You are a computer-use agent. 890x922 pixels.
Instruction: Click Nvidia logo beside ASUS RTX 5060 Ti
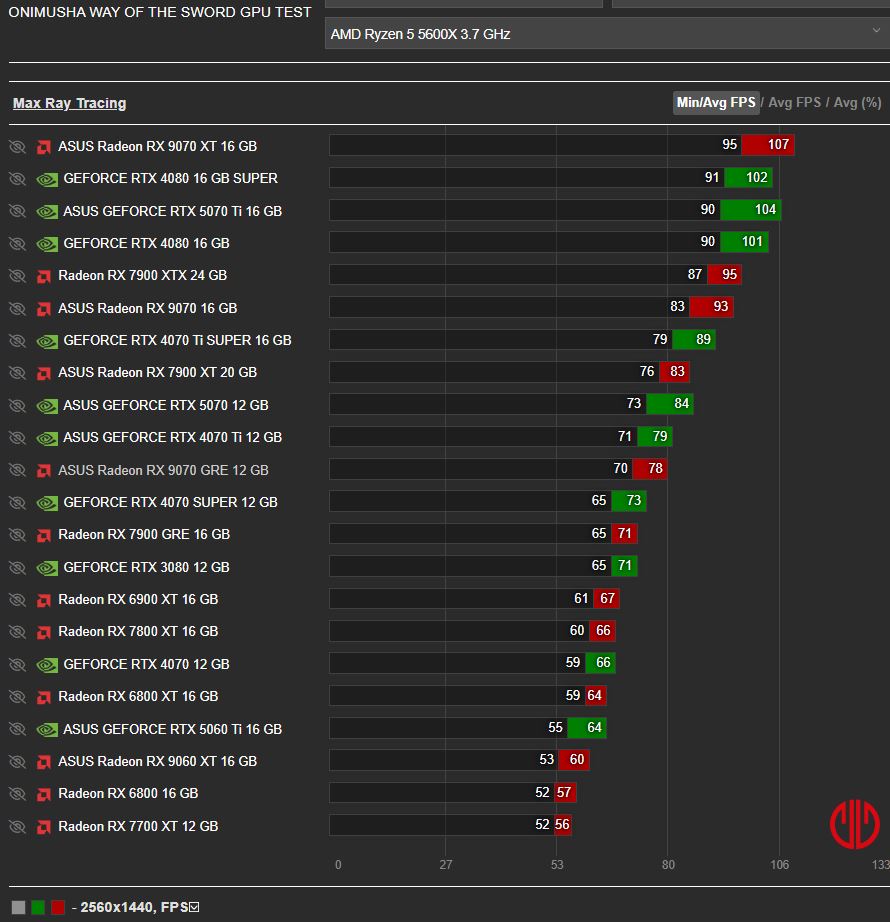coord(47,730)
